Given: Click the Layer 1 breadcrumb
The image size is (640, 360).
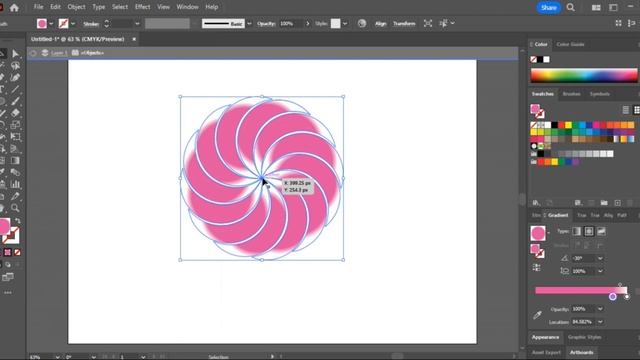Looking at the screenshot, I should (x=59, y=53).
